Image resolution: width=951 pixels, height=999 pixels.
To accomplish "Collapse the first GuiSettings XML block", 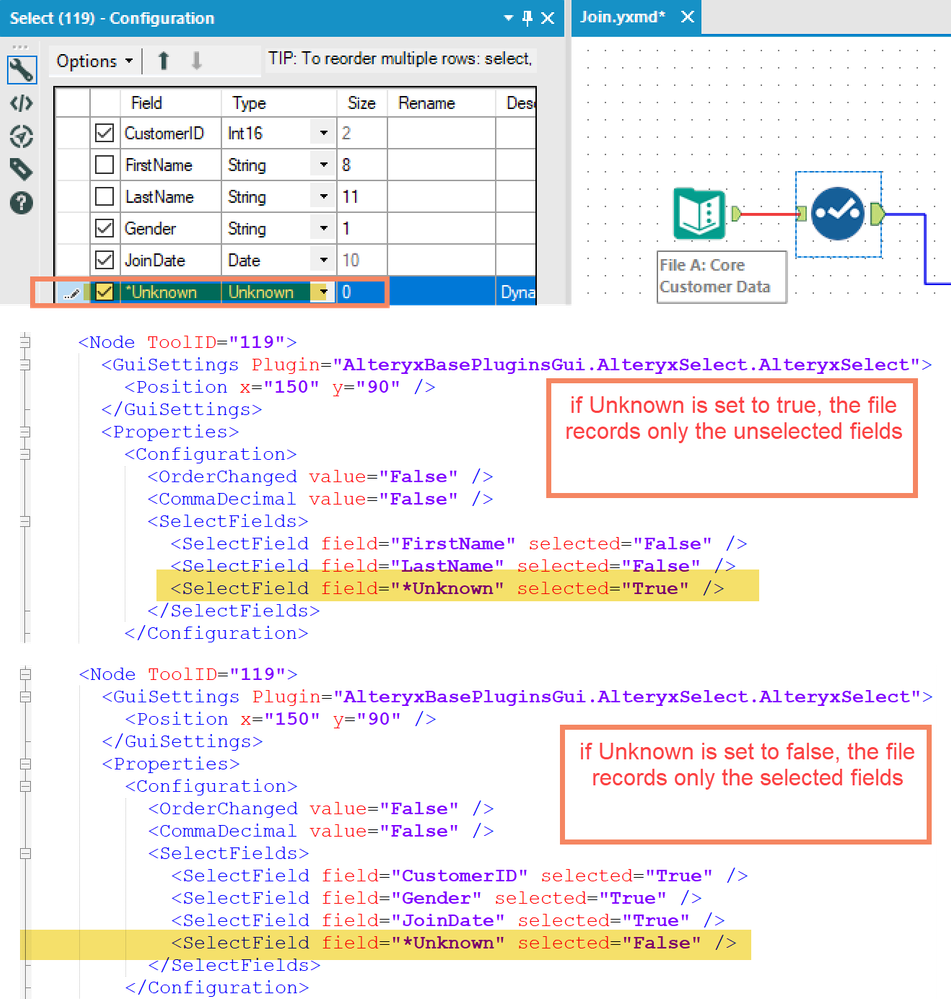I will click(25, 364).
